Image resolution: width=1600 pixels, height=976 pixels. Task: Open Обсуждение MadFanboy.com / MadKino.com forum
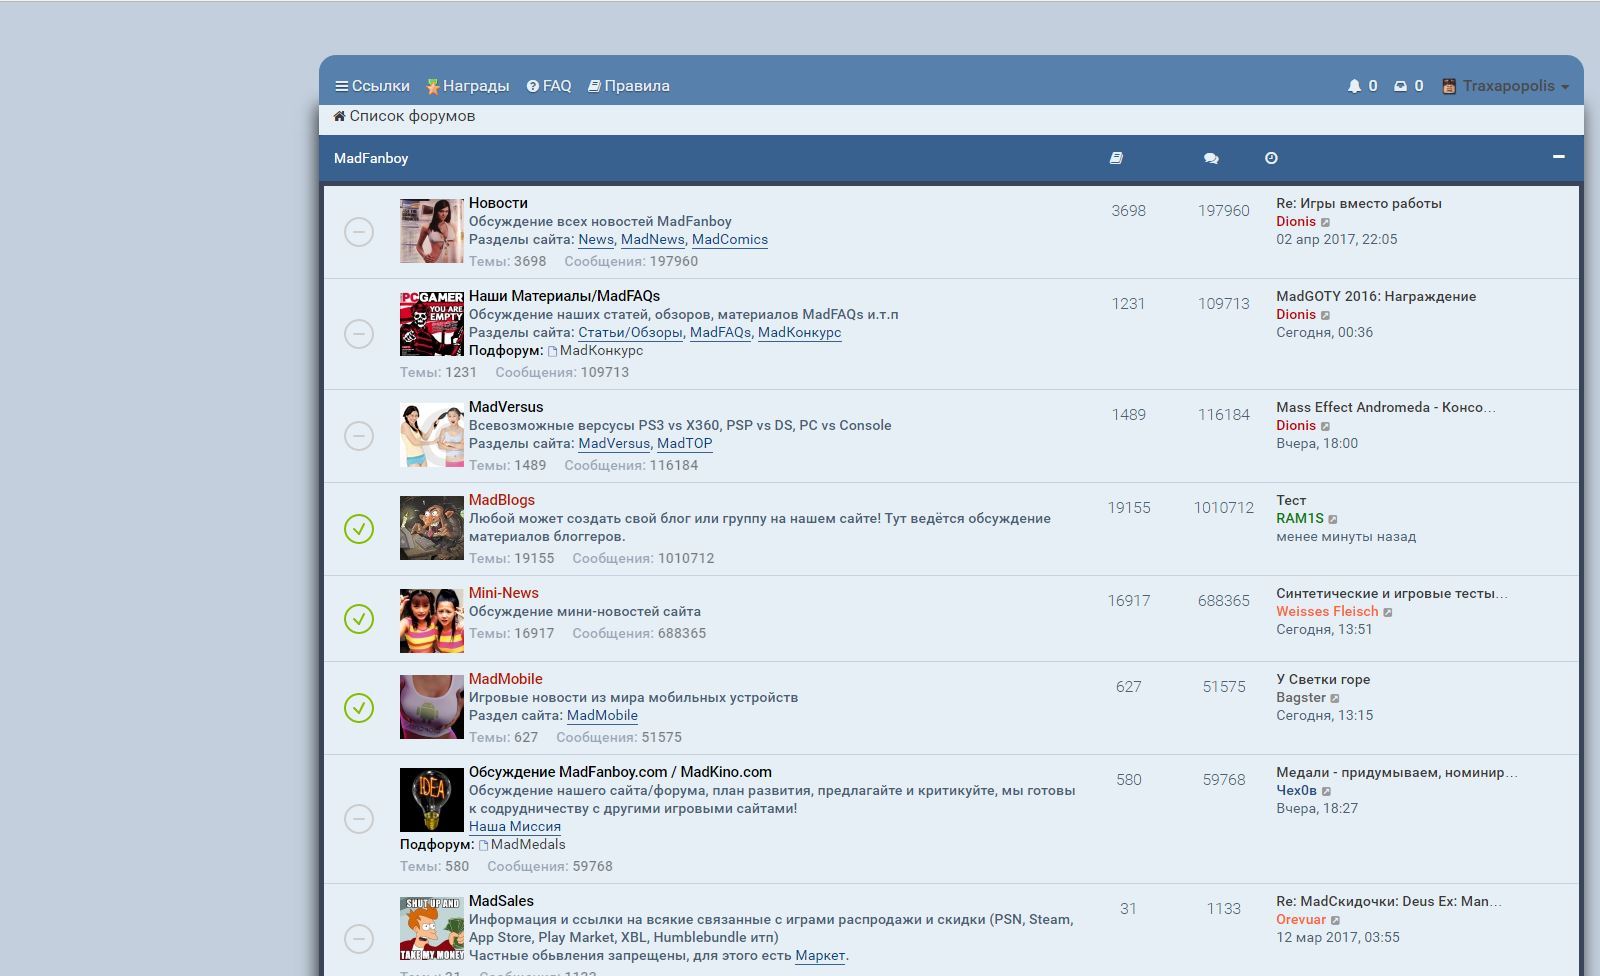620,772
